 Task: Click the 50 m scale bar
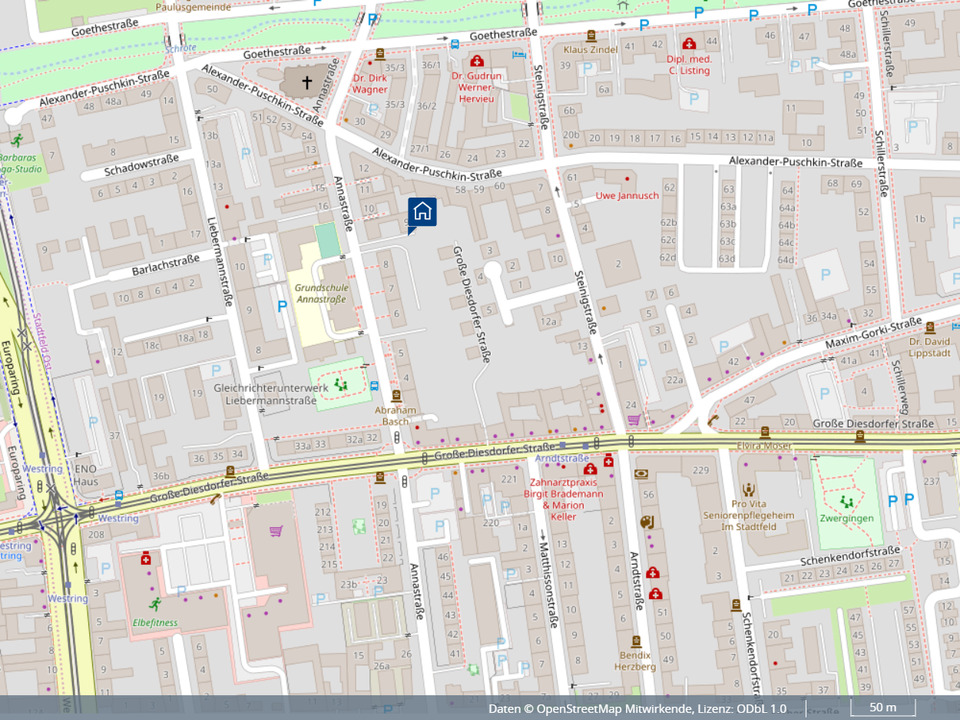click(880, 708)
